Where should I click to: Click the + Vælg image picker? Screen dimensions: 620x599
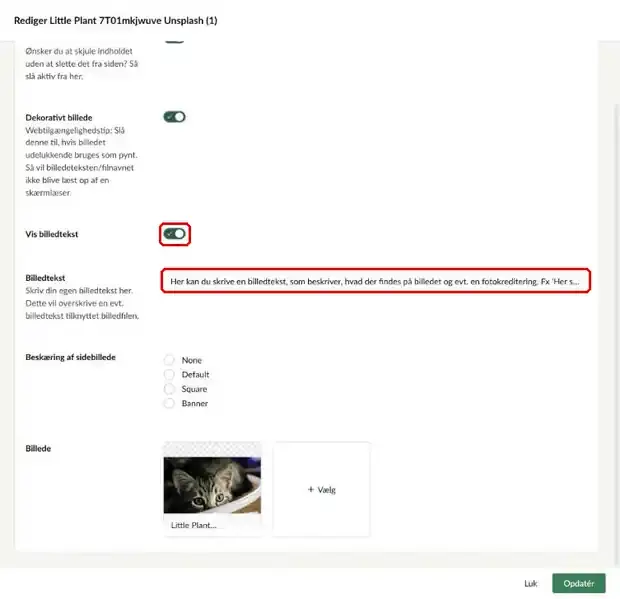(x=321, y=489)
